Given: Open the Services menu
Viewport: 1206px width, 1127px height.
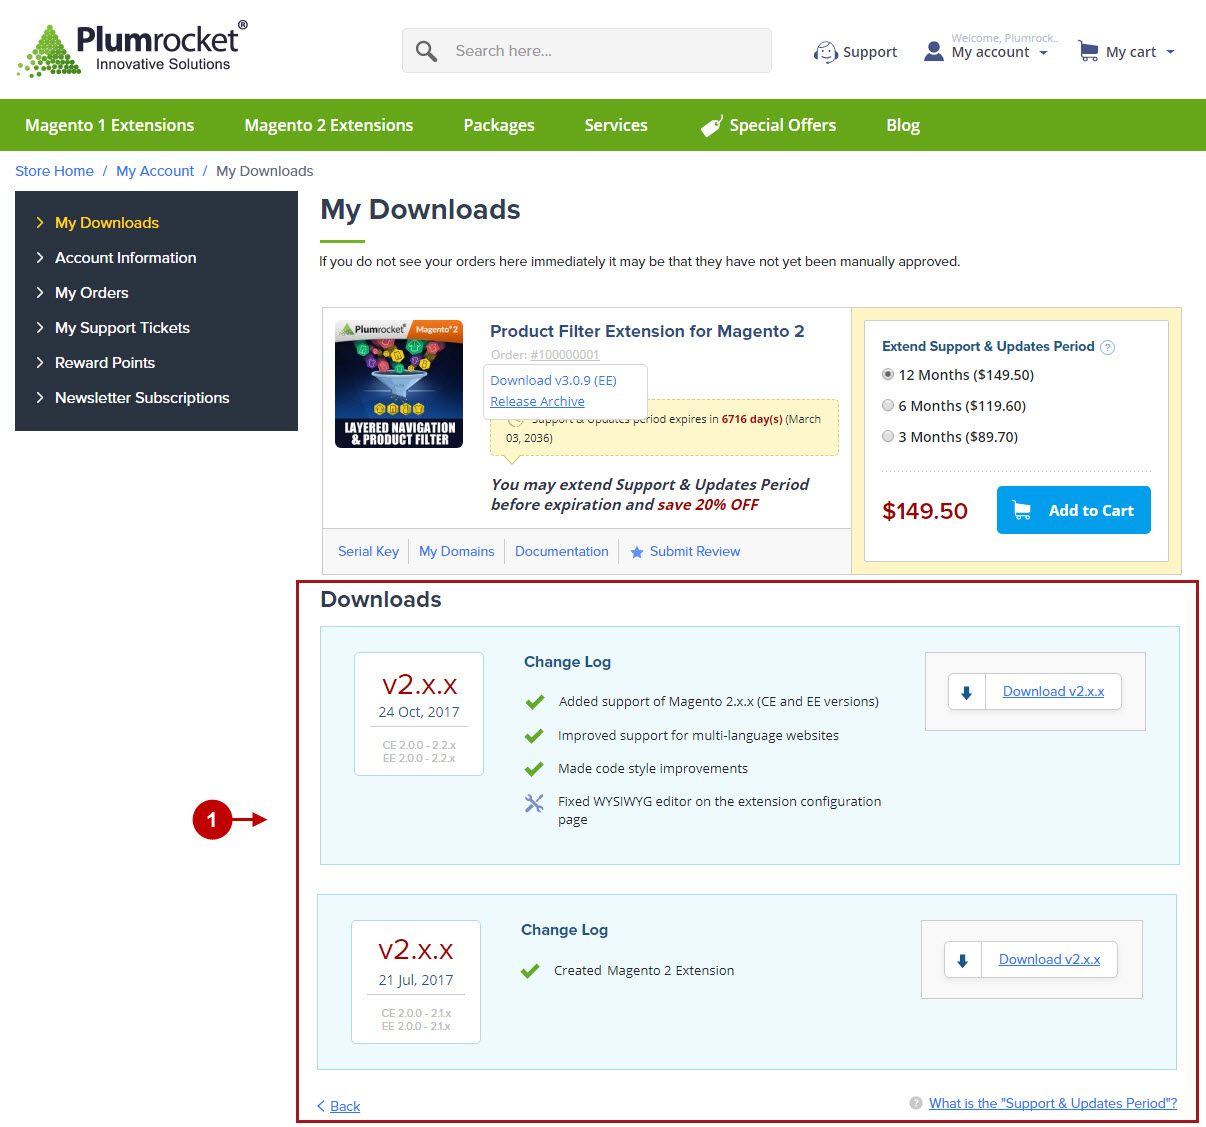Looking at the screenshot, I should click(616, 125).
